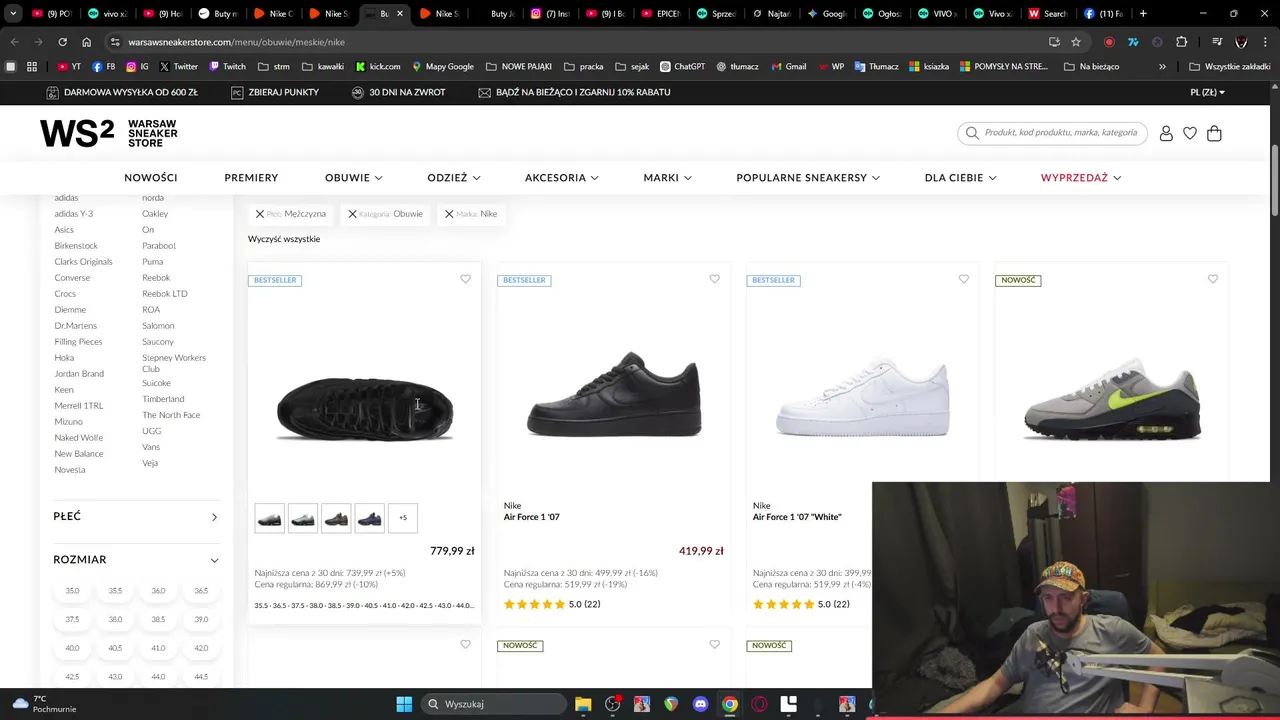
Task: Select size 40.5 filter
Action: point(115,648)
